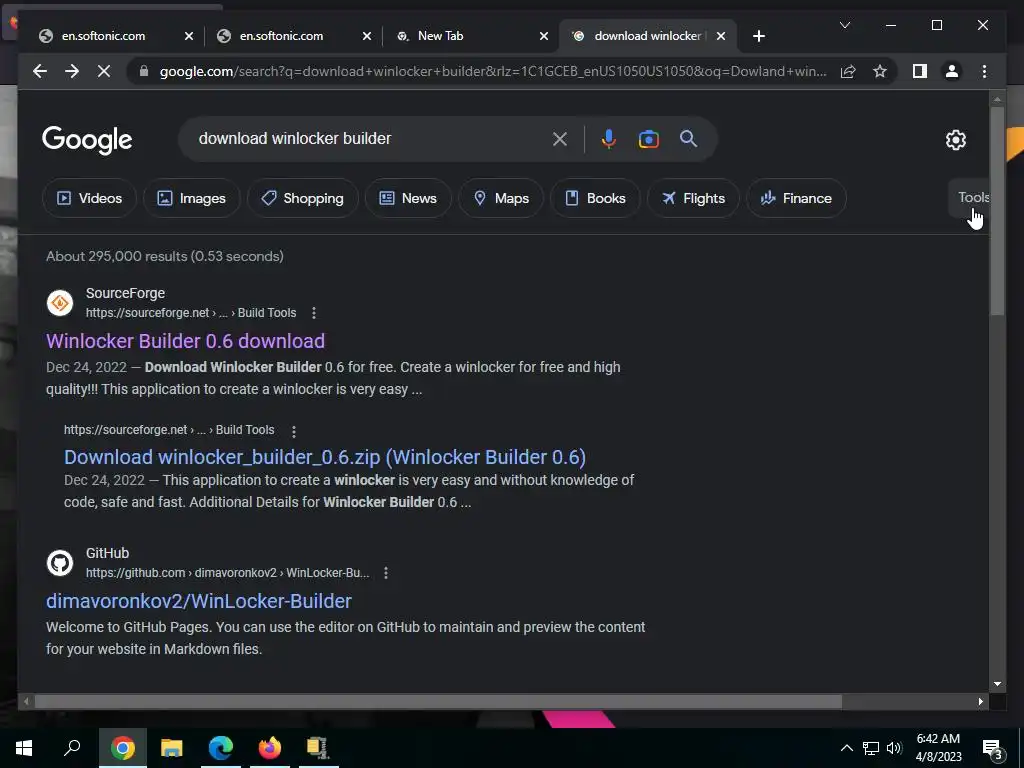Viewport: 1024px width, 768px height.
Task: Filter results by News
Action: (x=408, y=198)
